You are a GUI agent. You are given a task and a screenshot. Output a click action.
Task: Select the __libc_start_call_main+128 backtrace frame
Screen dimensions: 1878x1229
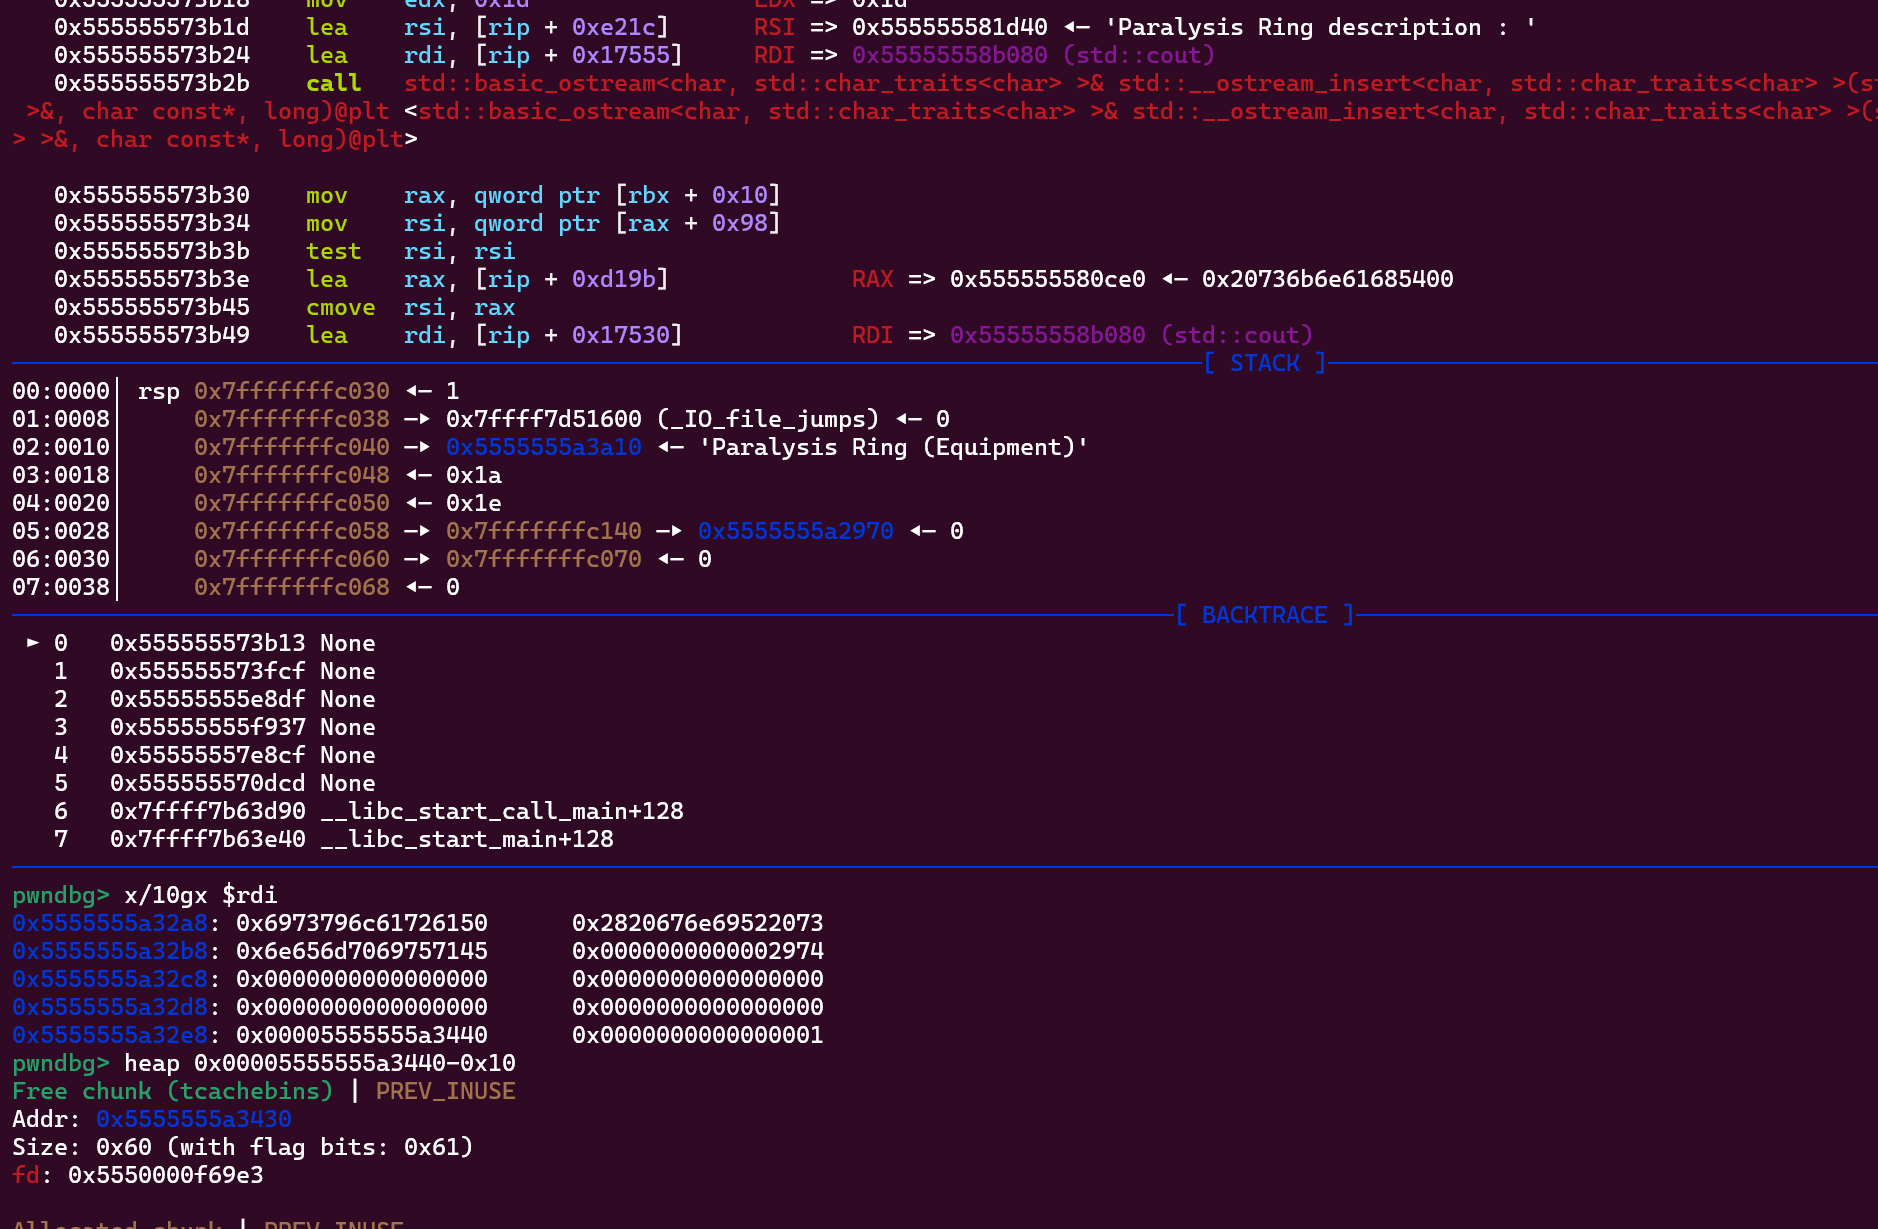(501, 811)
